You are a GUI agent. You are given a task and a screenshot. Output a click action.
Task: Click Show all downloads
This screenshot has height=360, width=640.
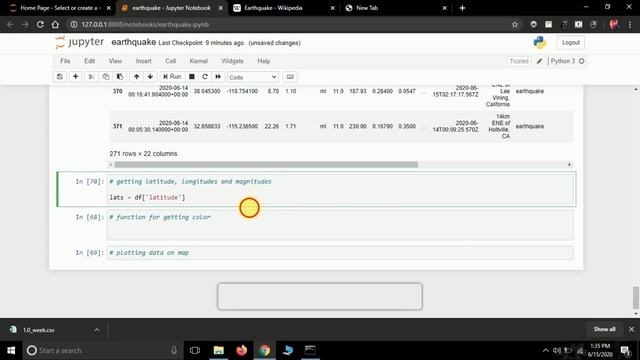pos(604,329)
